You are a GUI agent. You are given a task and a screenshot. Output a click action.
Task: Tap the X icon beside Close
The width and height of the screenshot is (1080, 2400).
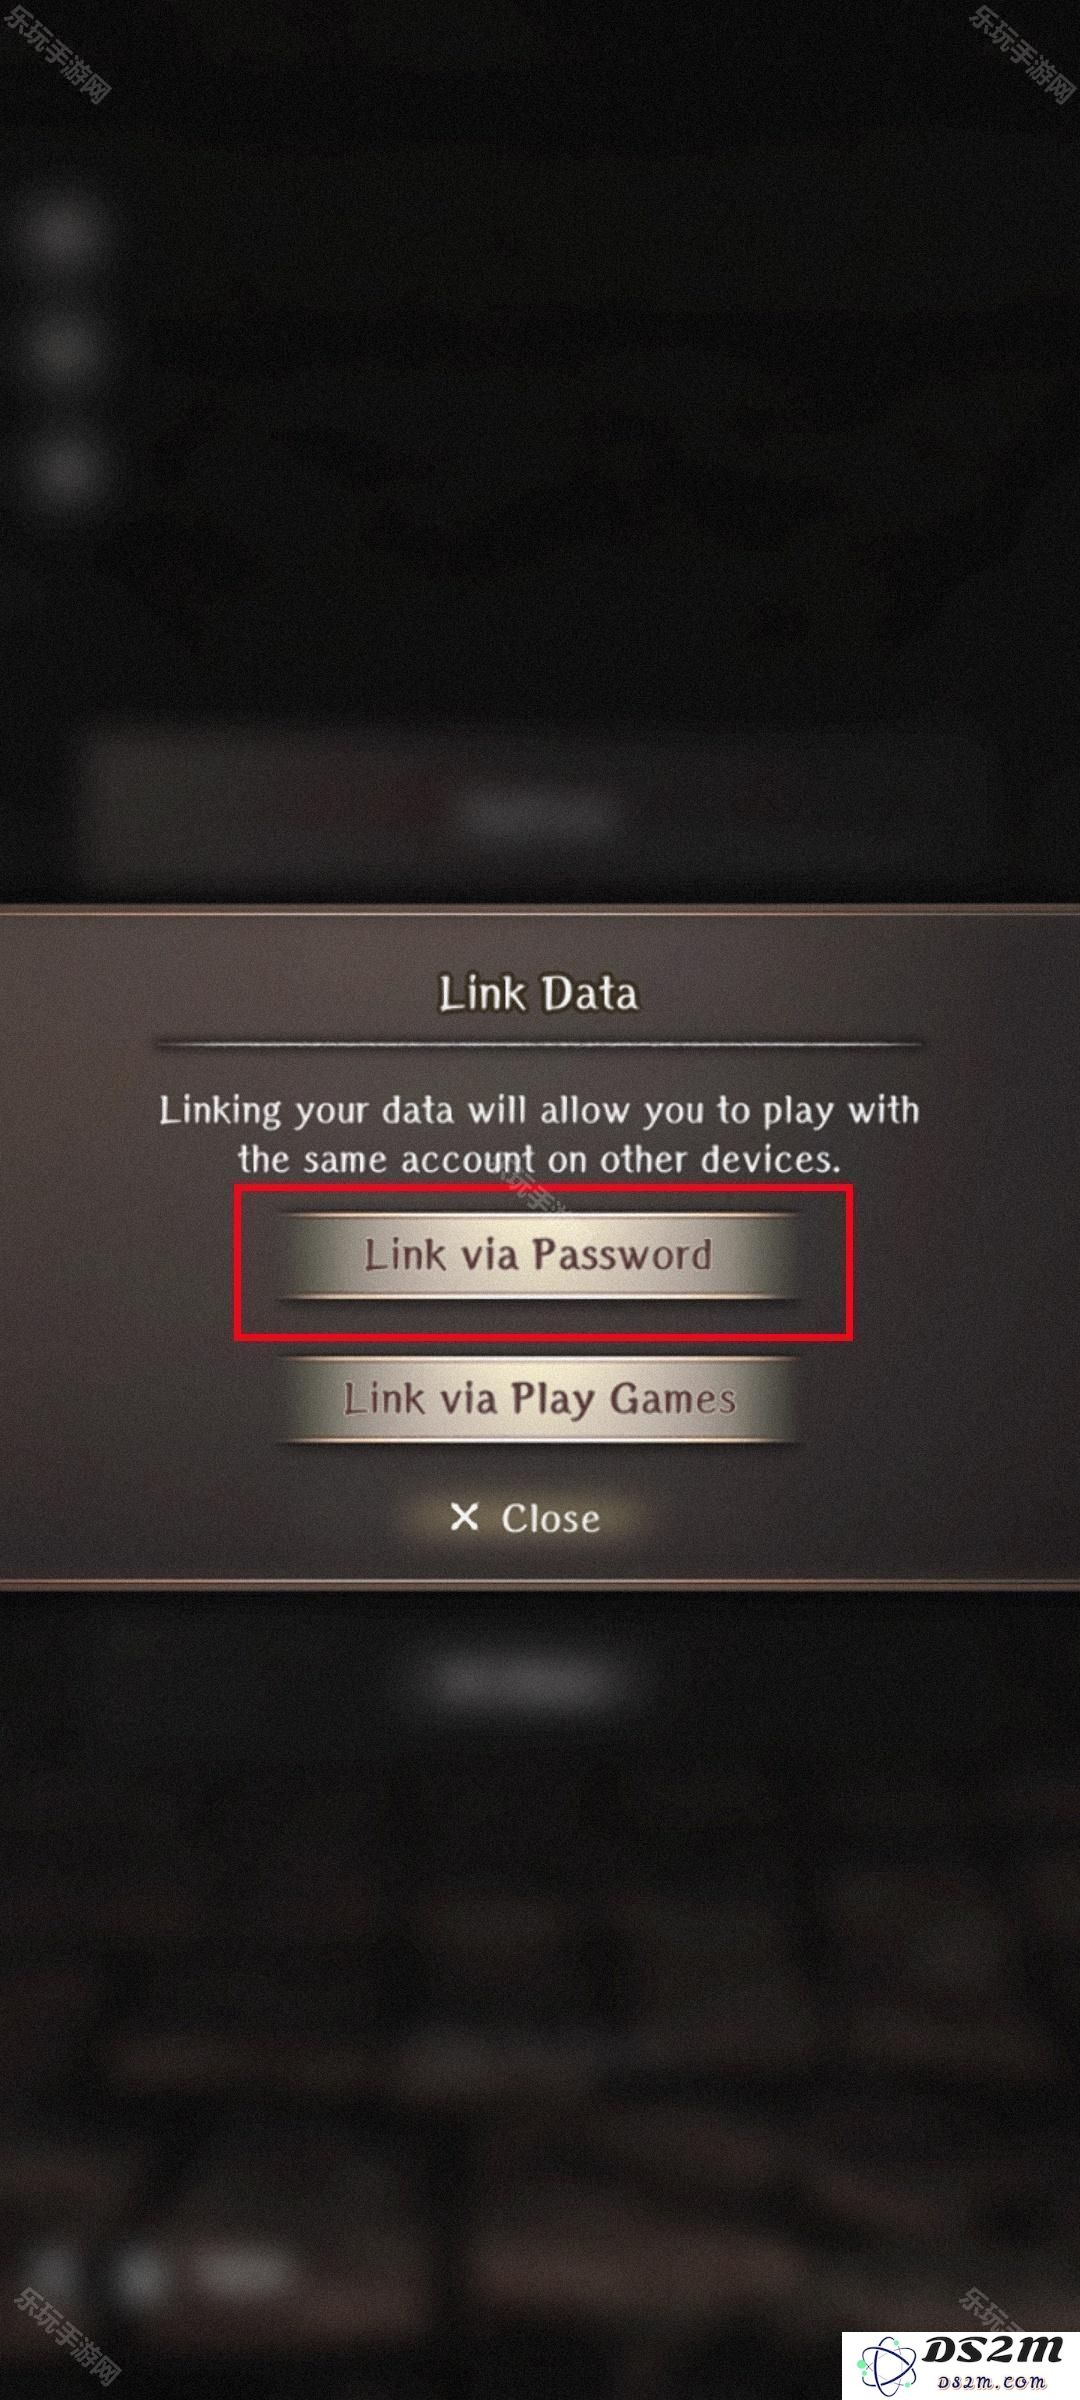click(464, 1517)
